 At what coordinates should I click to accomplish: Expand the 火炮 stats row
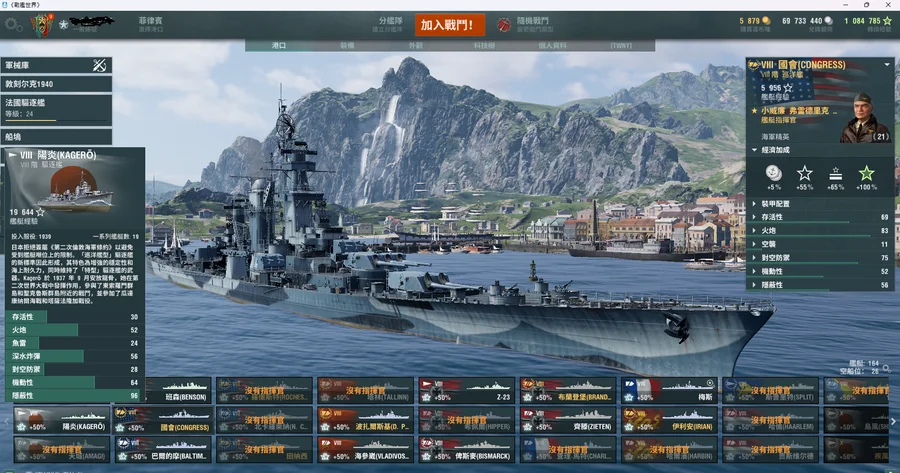[x=820, y=230]
